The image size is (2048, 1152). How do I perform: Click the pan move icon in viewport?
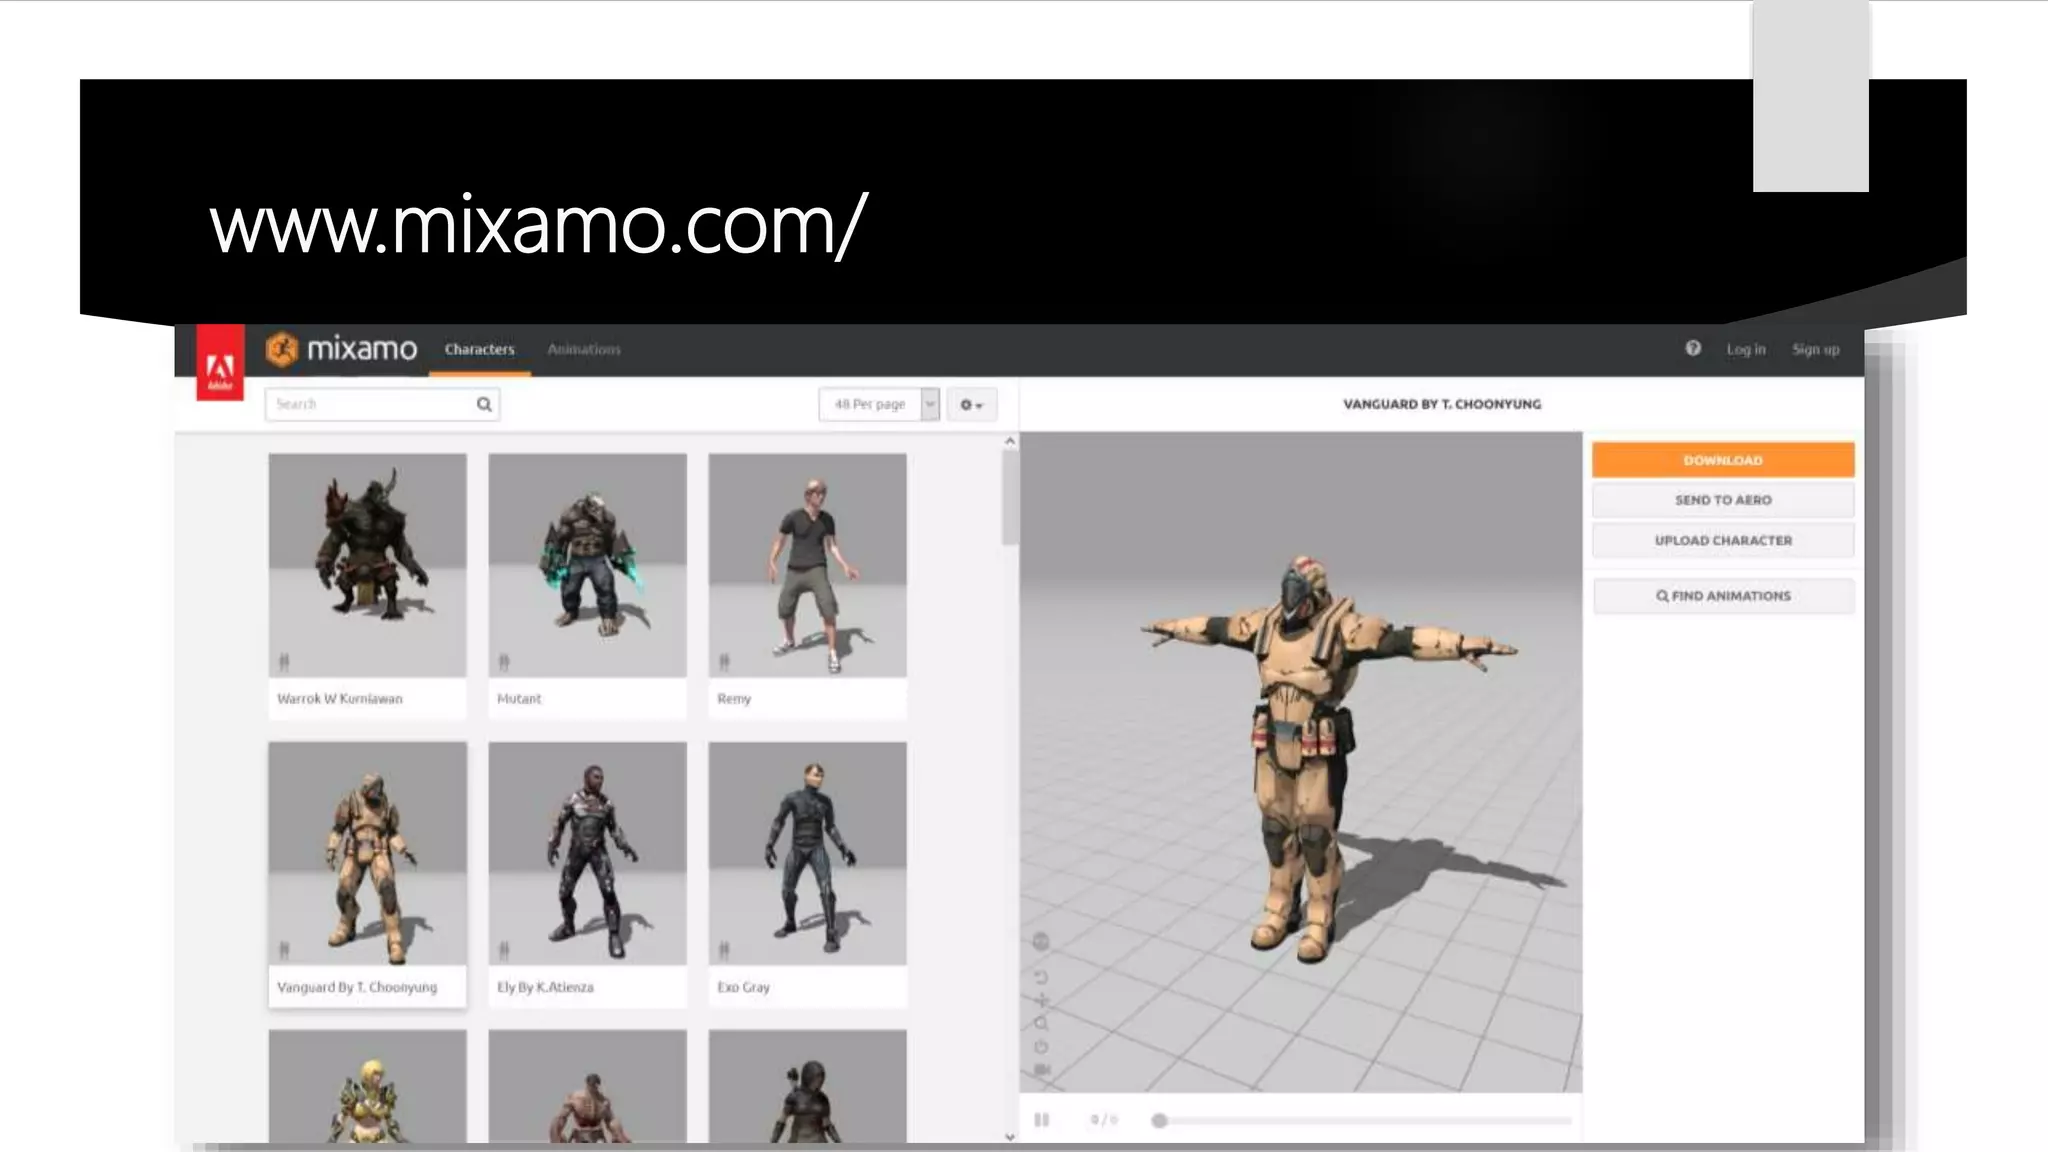[x=1041, y=1000]
